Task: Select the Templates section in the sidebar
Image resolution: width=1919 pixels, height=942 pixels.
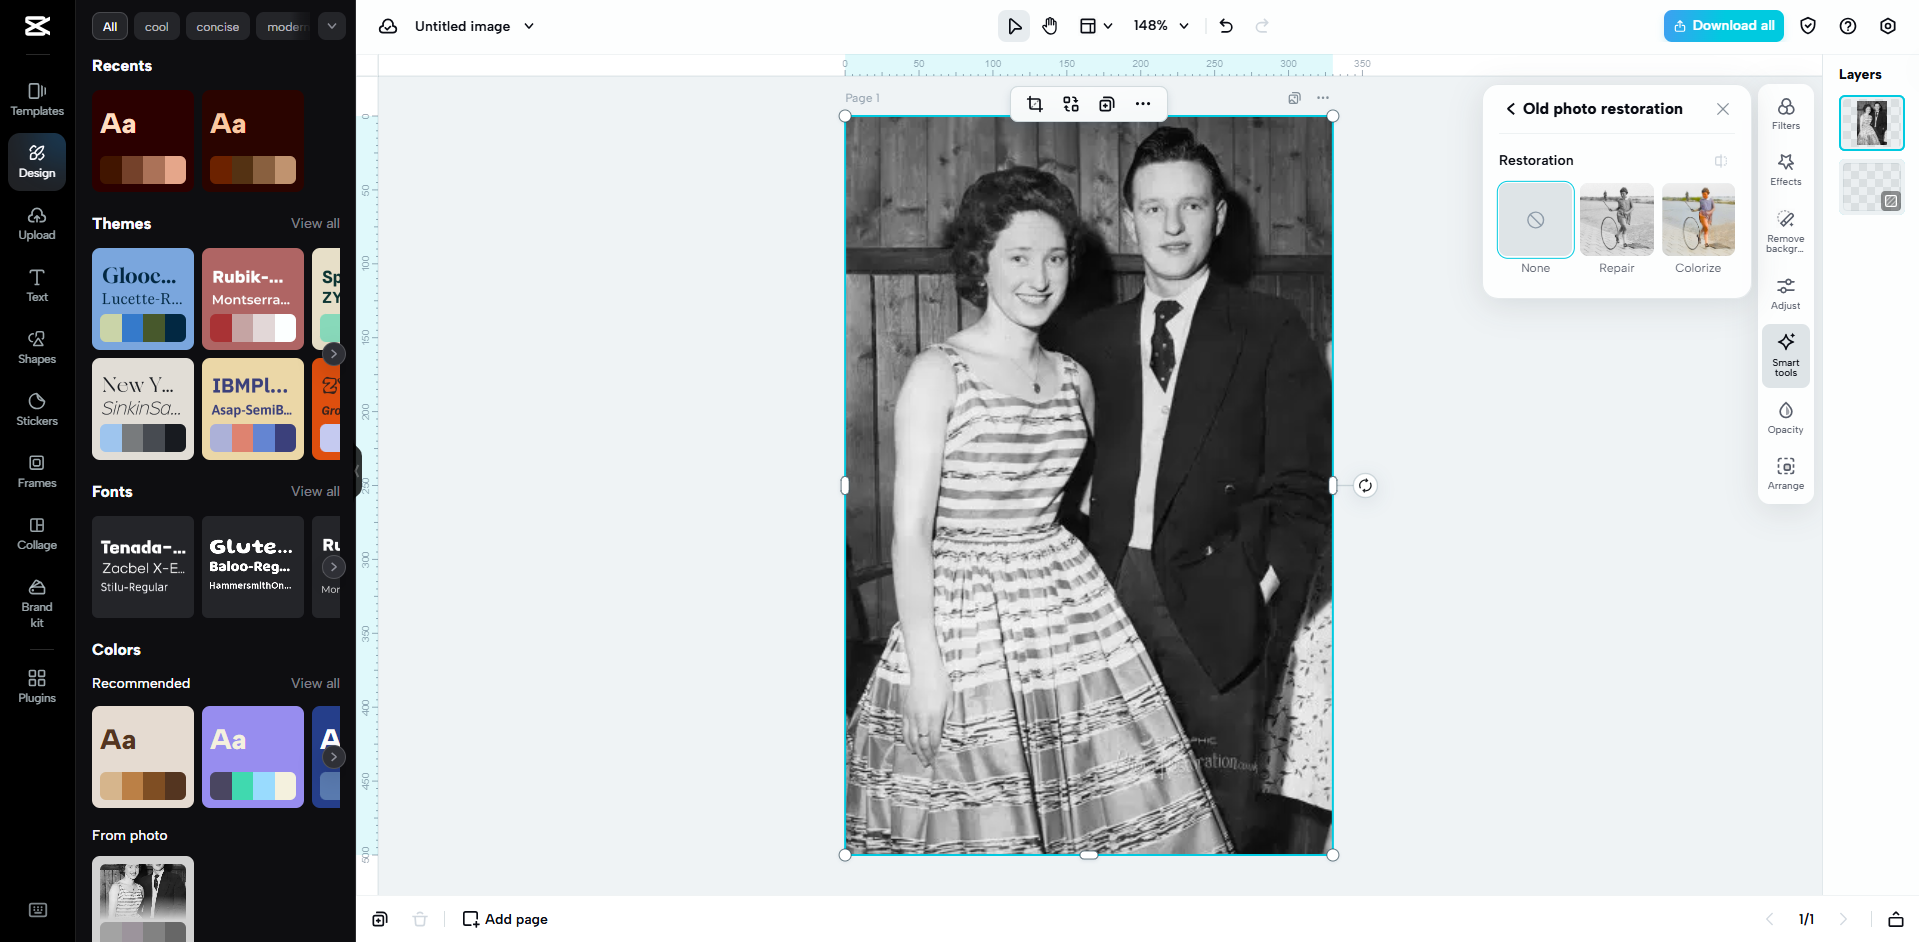Action: tap(36, 99)
